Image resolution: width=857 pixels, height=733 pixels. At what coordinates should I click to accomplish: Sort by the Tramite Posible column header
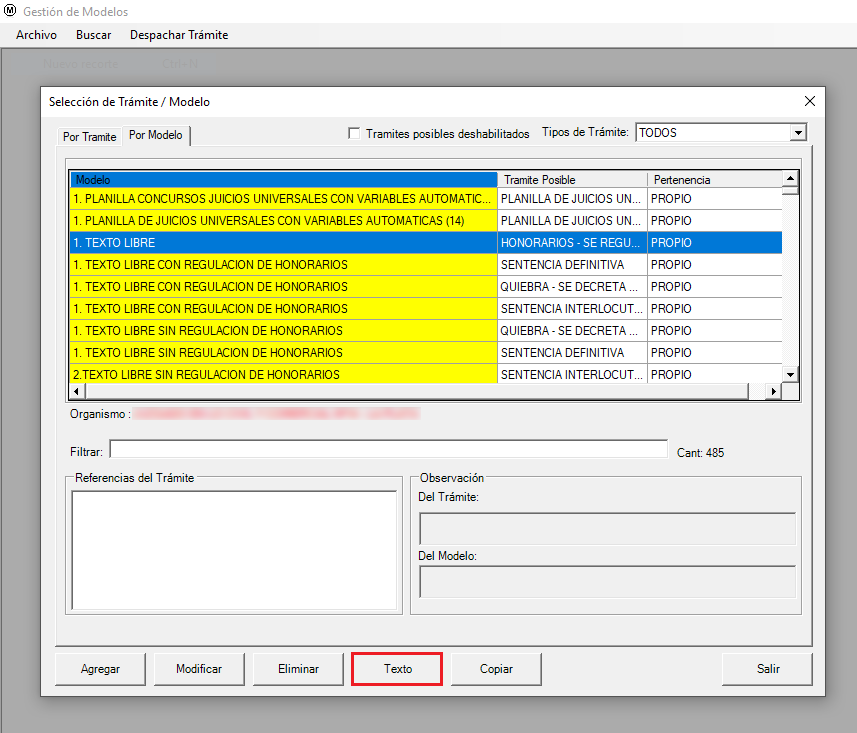[572, 180]
